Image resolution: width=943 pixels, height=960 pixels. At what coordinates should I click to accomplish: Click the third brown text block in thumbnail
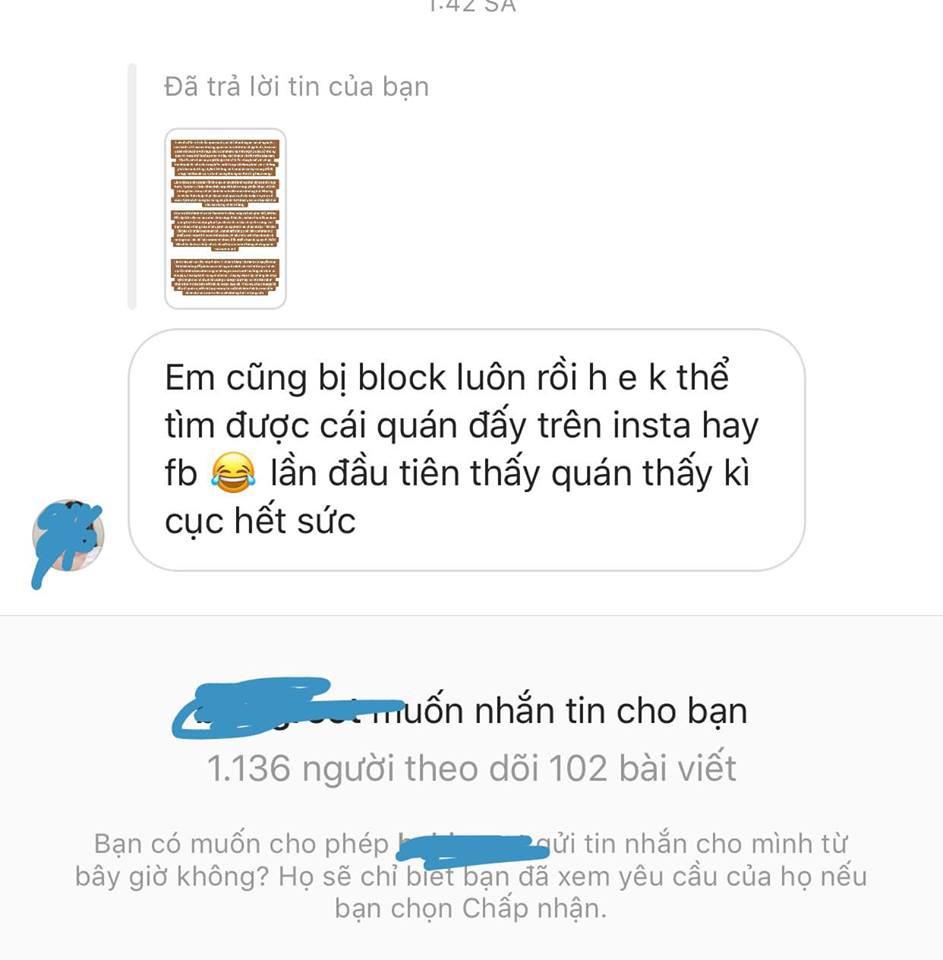(225, 230)
